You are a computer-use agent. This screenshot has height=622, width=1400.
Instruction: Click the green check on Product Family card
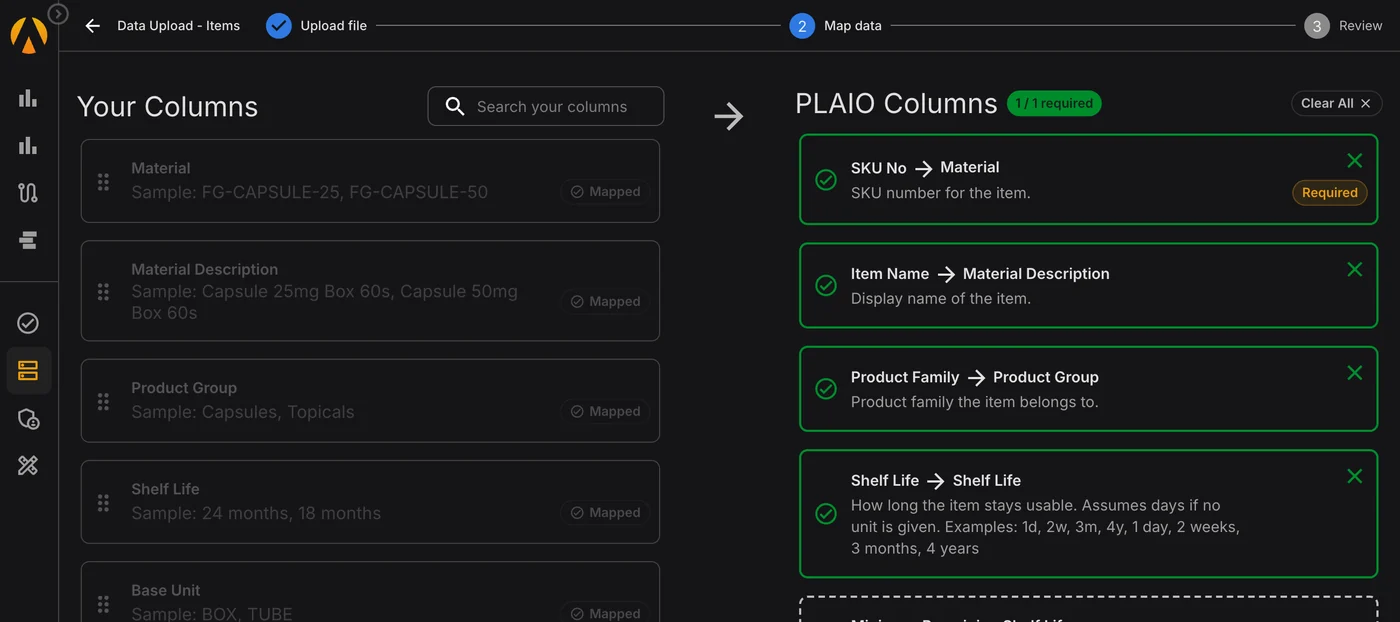point(826,389)
